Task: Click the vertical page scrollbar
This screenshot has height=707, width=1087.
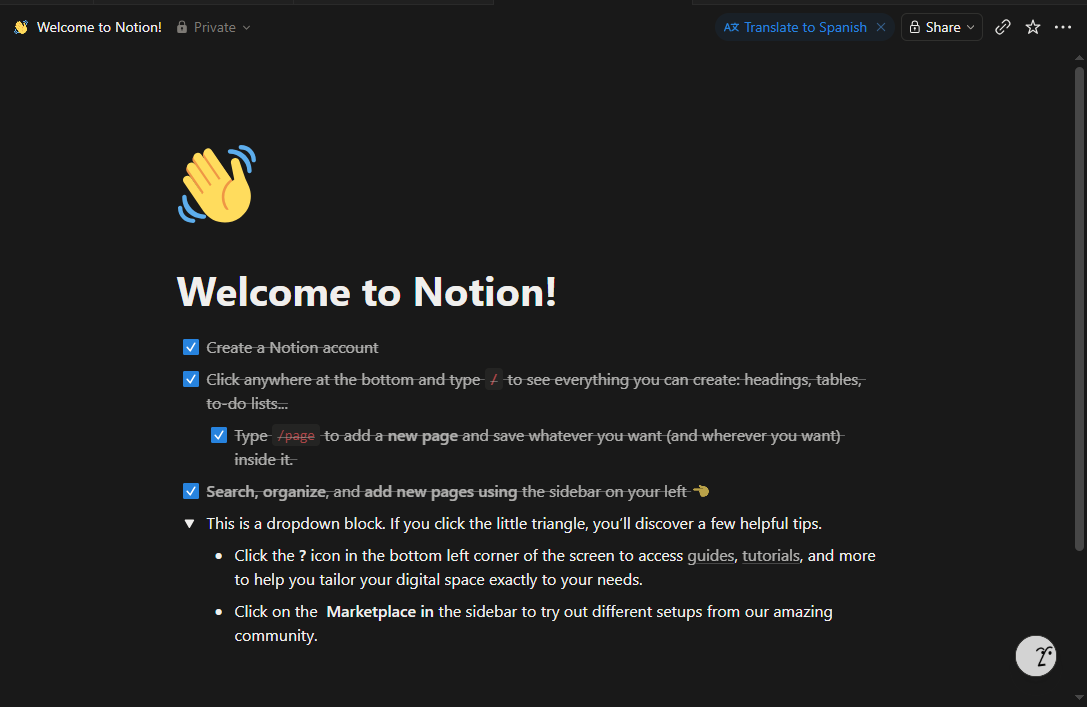Action: point(1079,308)
